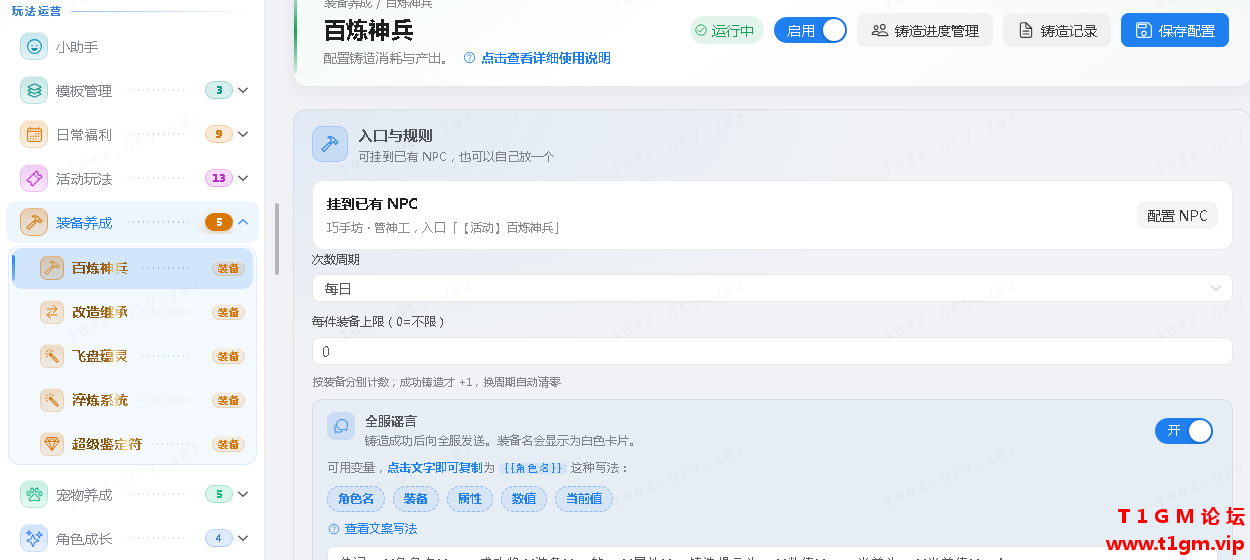Viewport: 1250px width, 560px height.
Task: Copy the 当前值 variable chip
Action: pos(584,498)
